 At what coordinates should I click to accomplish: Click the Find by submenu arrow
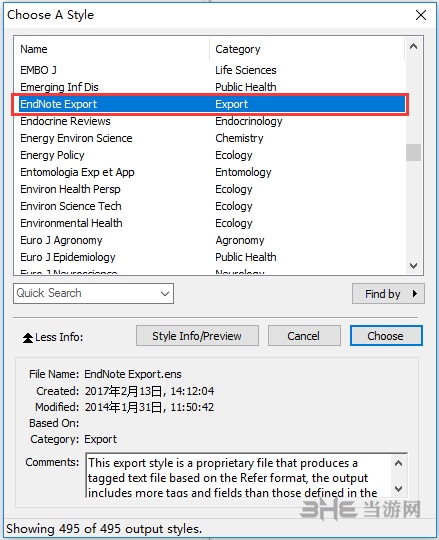[415, 294]
